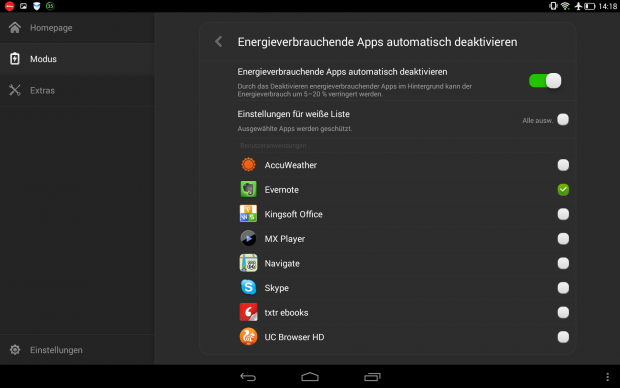Click the Evernote elephant icon
Viewport: 620px width, 388px height.
[x=248, y=189]
